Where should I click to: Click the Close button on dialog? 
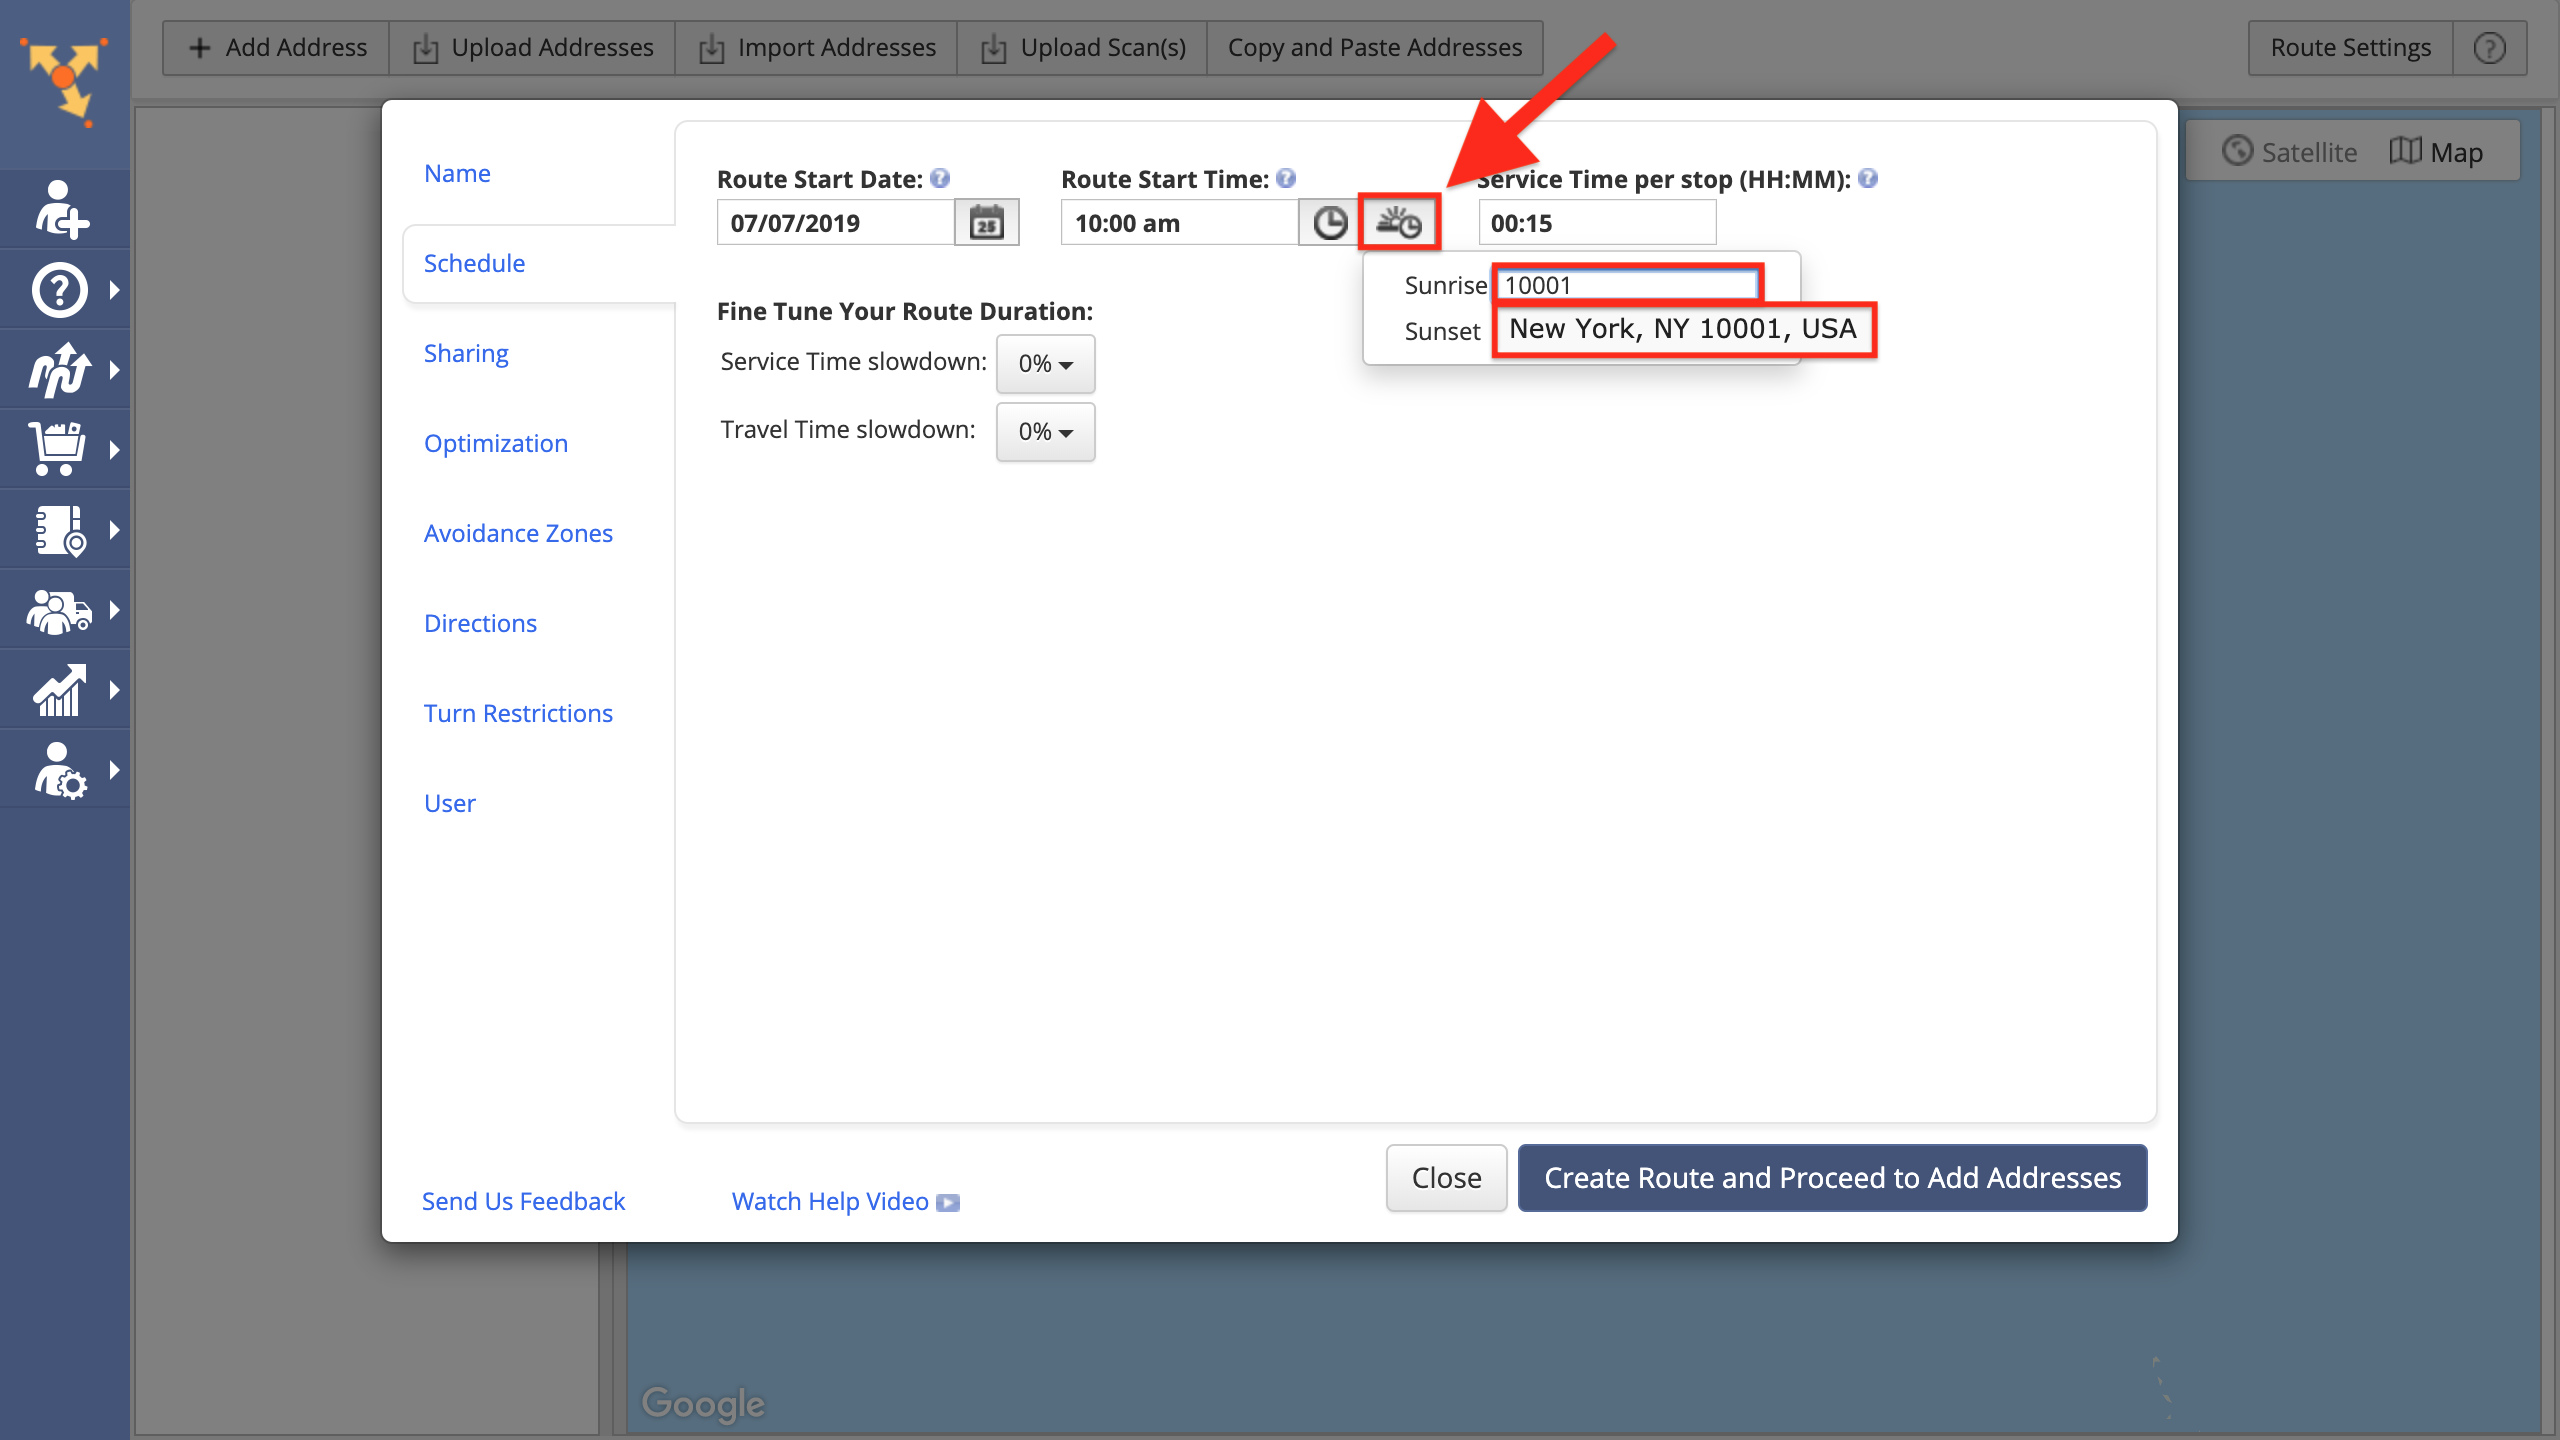(x=1447, y=1176)
